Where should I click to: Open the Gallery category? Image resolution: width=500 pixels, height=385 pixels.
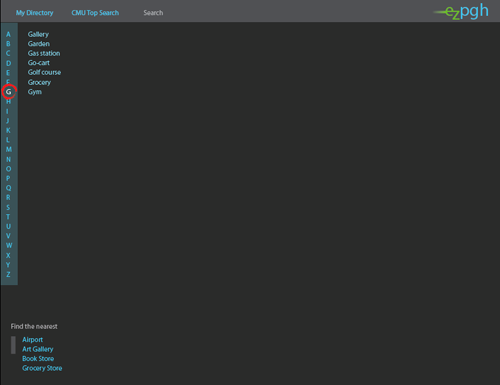pos(38,34)
